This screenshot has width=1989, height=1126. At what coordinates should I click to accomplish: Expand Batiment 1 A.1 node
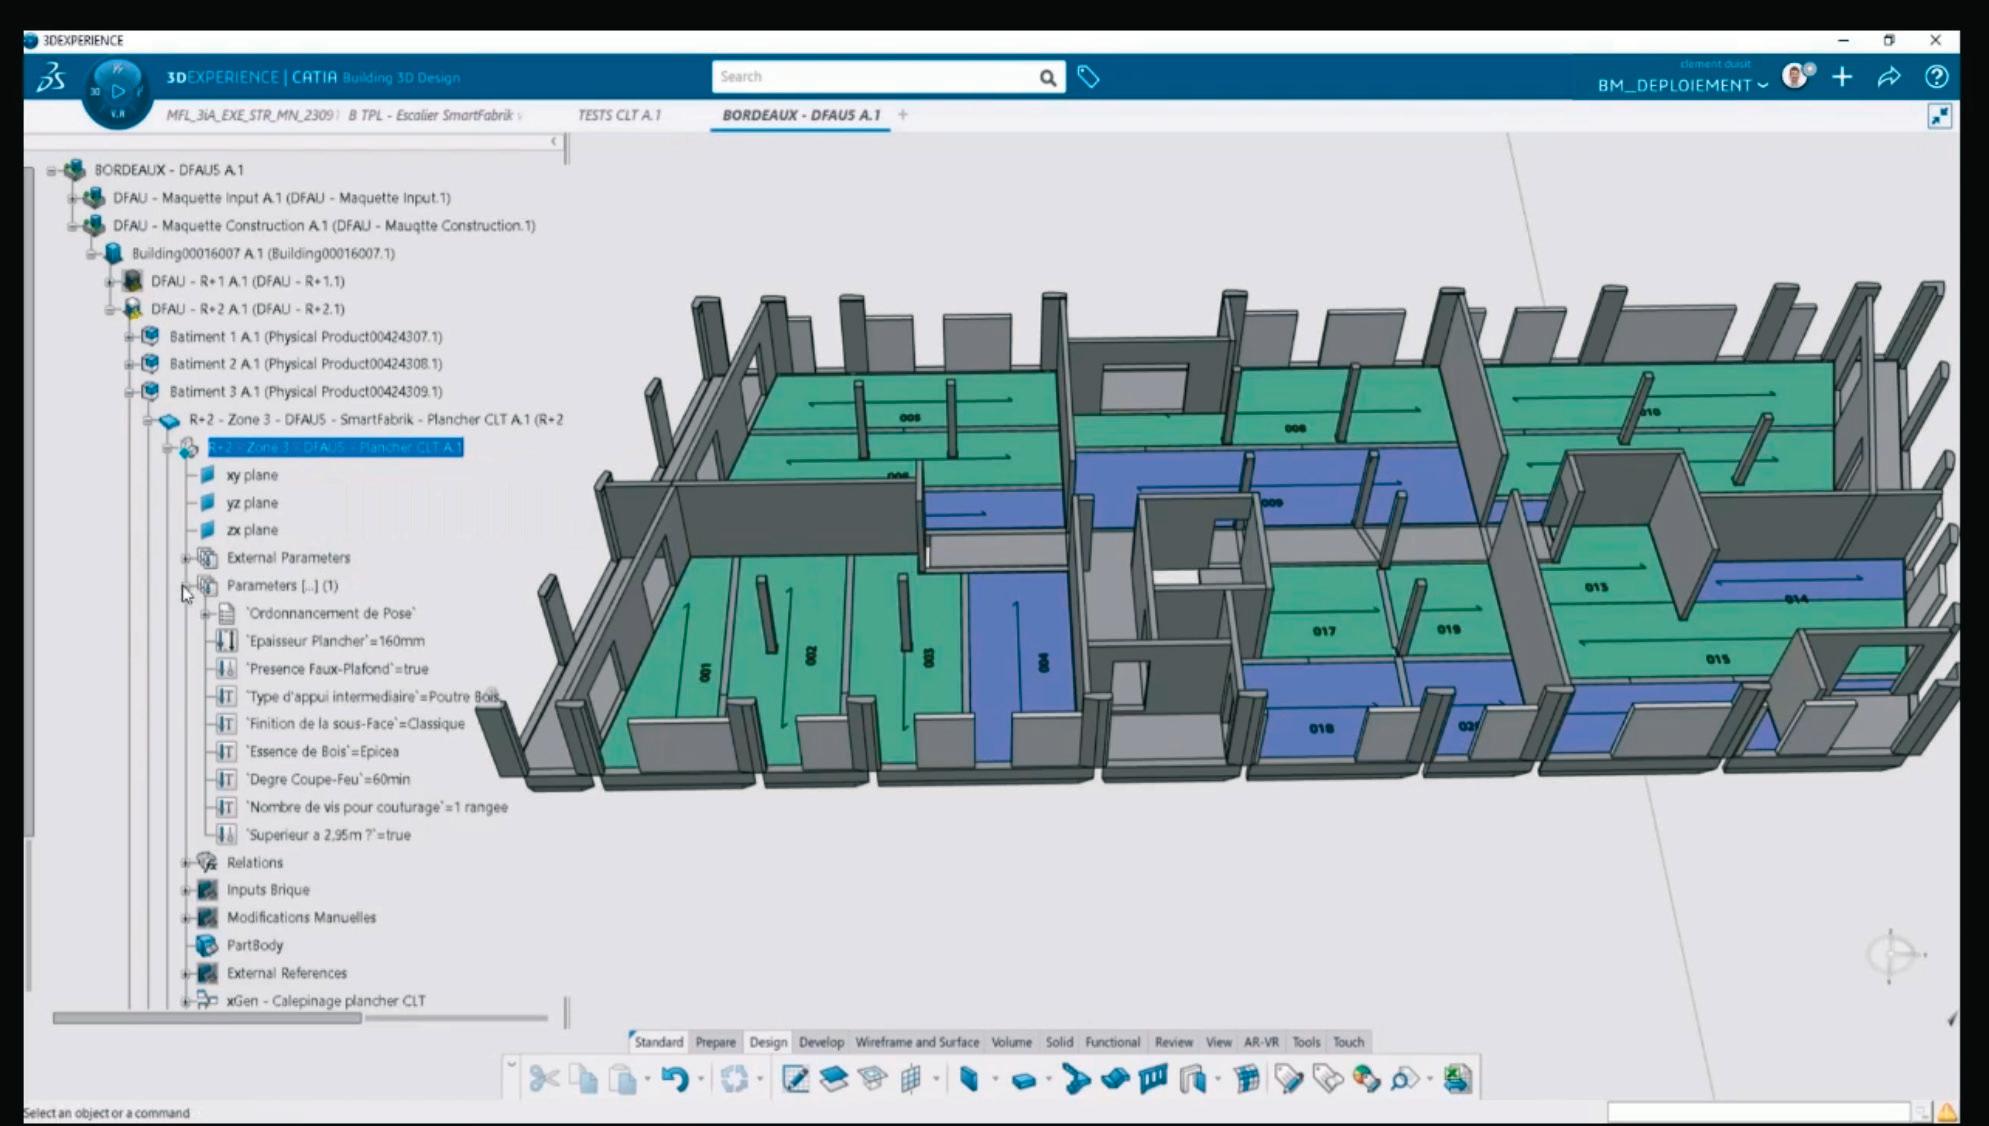129,337
